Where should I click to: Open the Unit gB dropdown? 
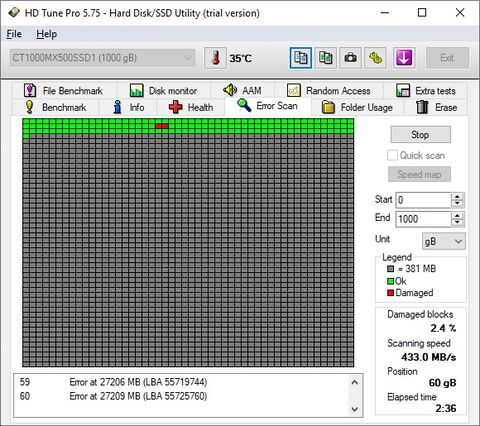(443, 241)
